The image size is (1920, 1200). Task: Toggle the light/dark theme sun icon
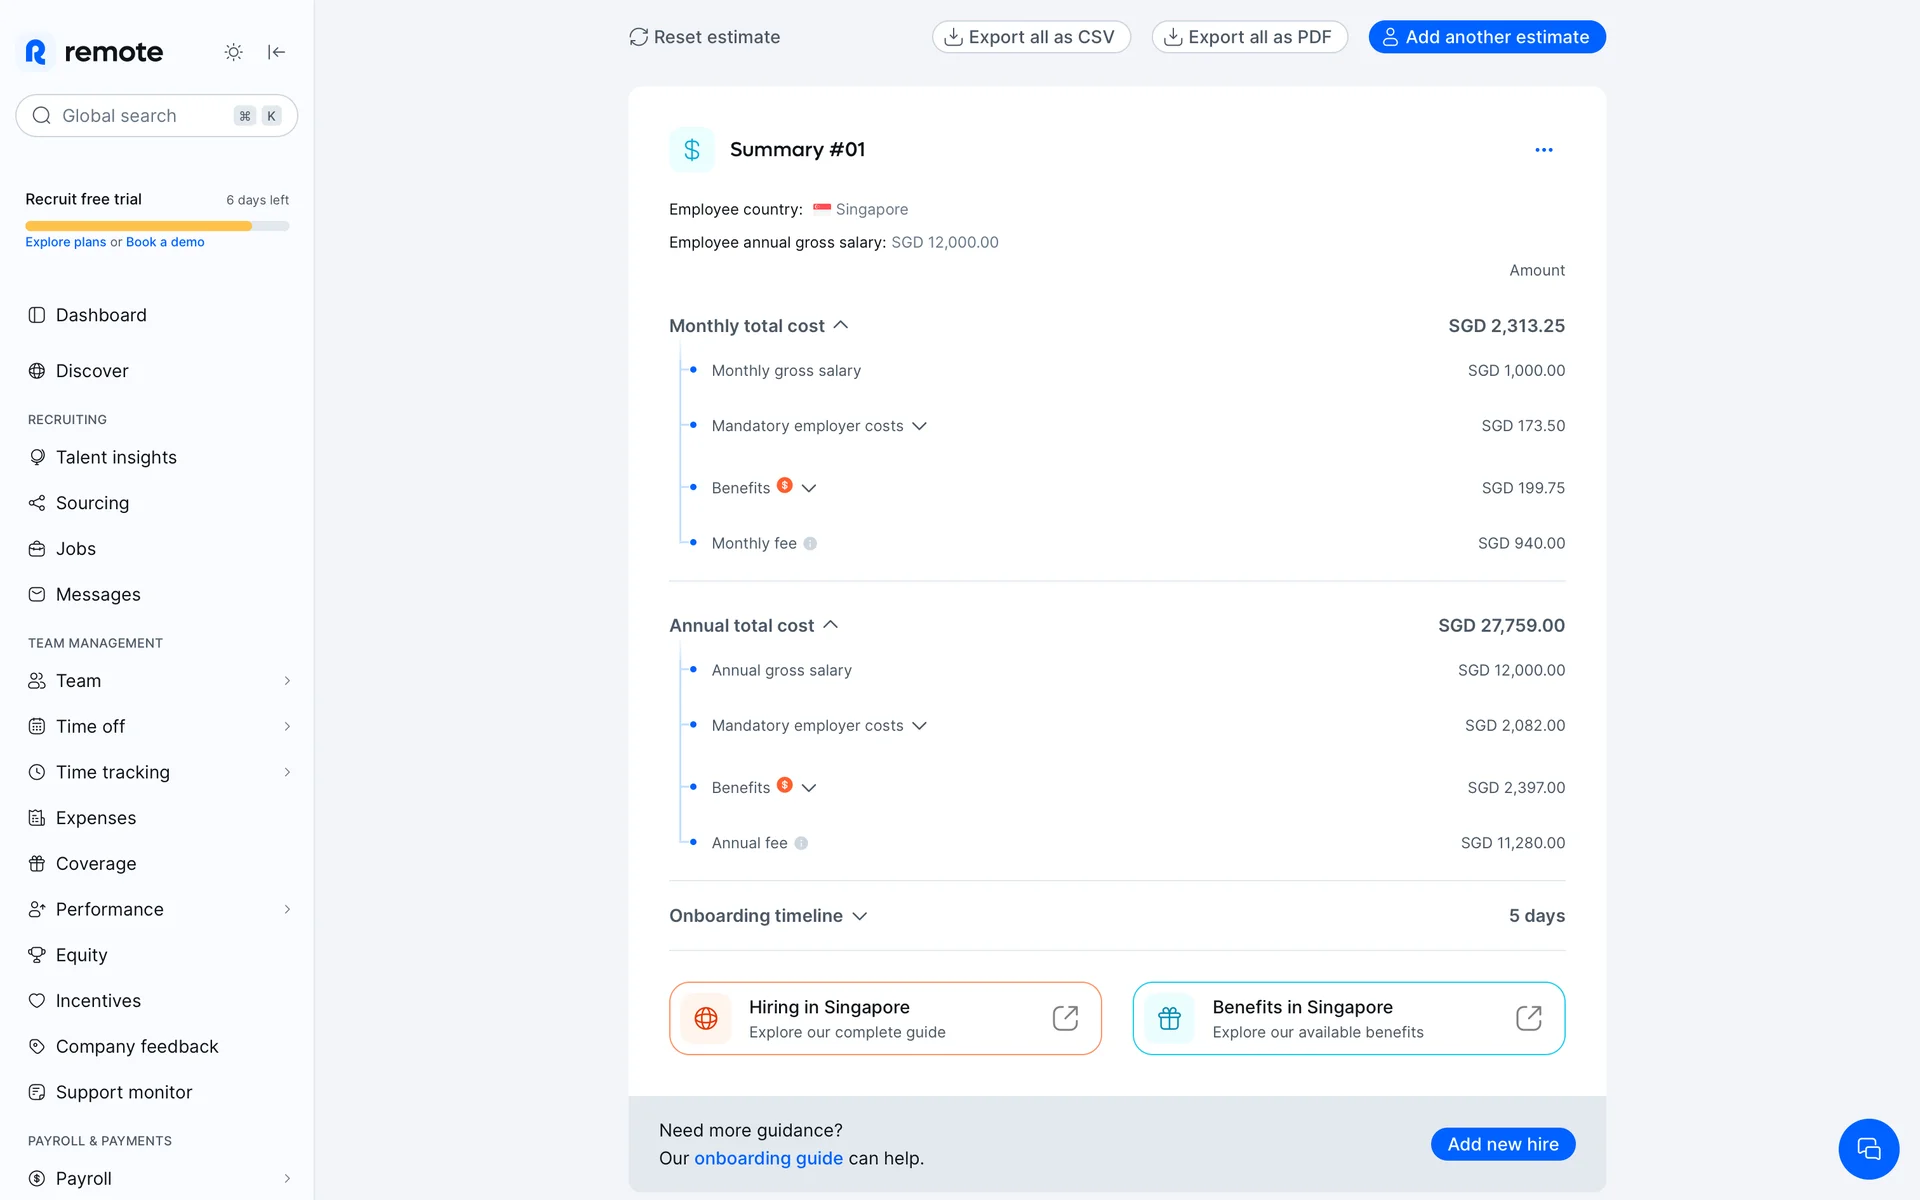click(x=233, y=52)
